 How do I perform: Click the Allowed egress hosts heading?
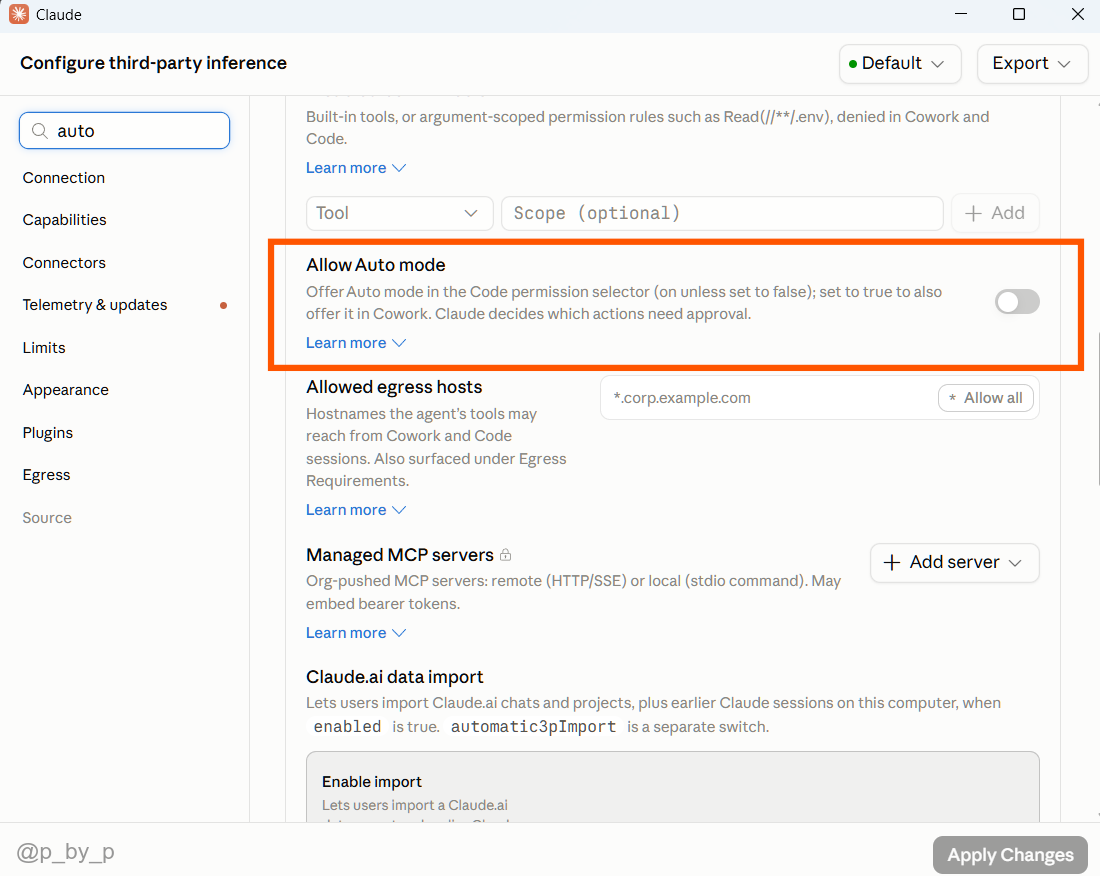(394, 387)
